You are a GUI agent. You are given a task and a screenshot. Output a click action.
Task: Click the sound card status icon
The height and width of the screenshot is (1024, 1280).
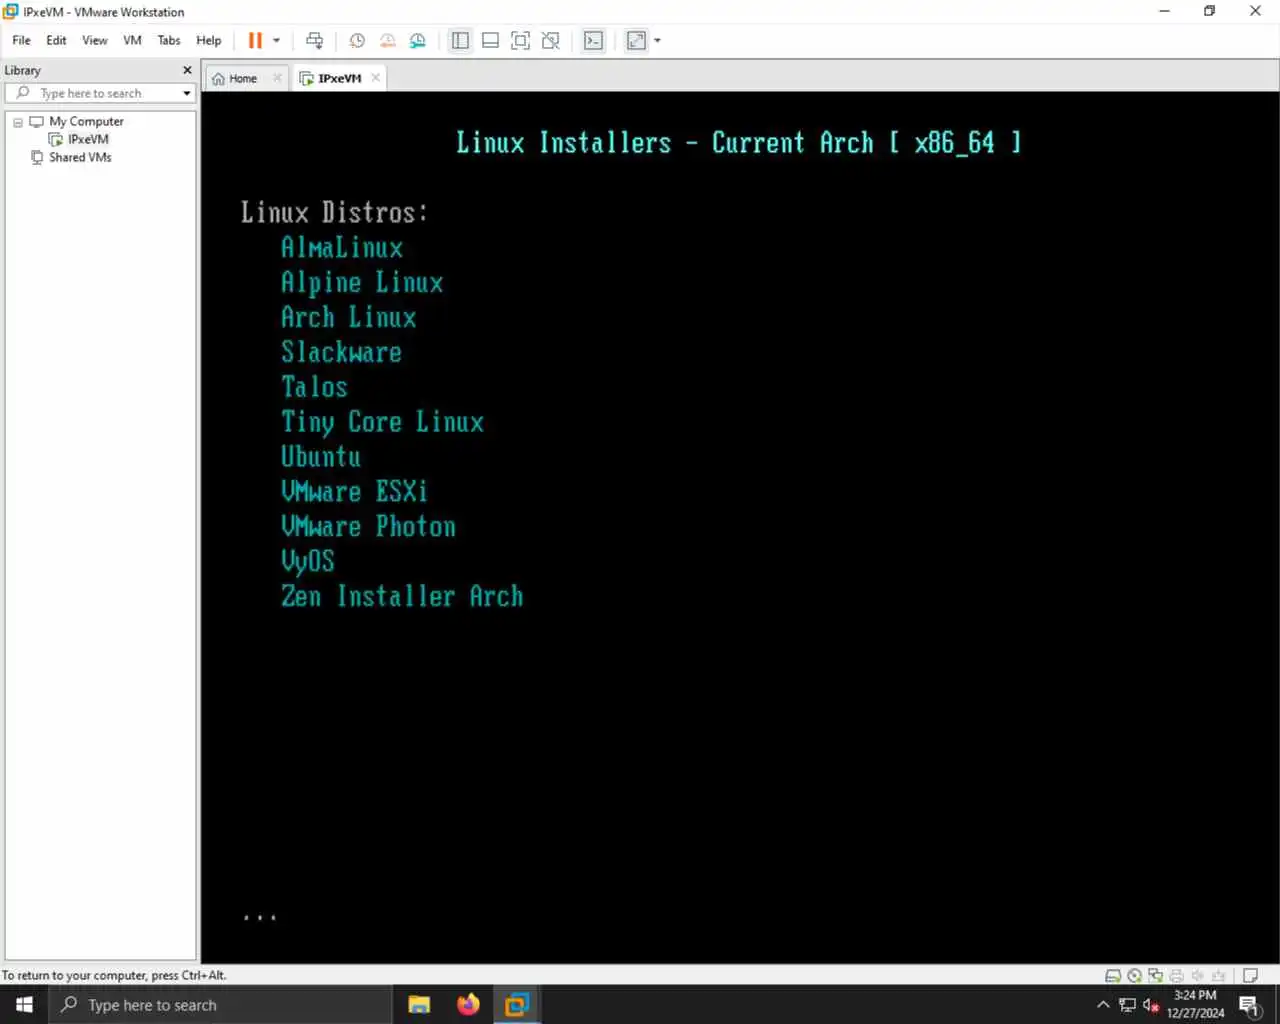(x=1197, y=976)
